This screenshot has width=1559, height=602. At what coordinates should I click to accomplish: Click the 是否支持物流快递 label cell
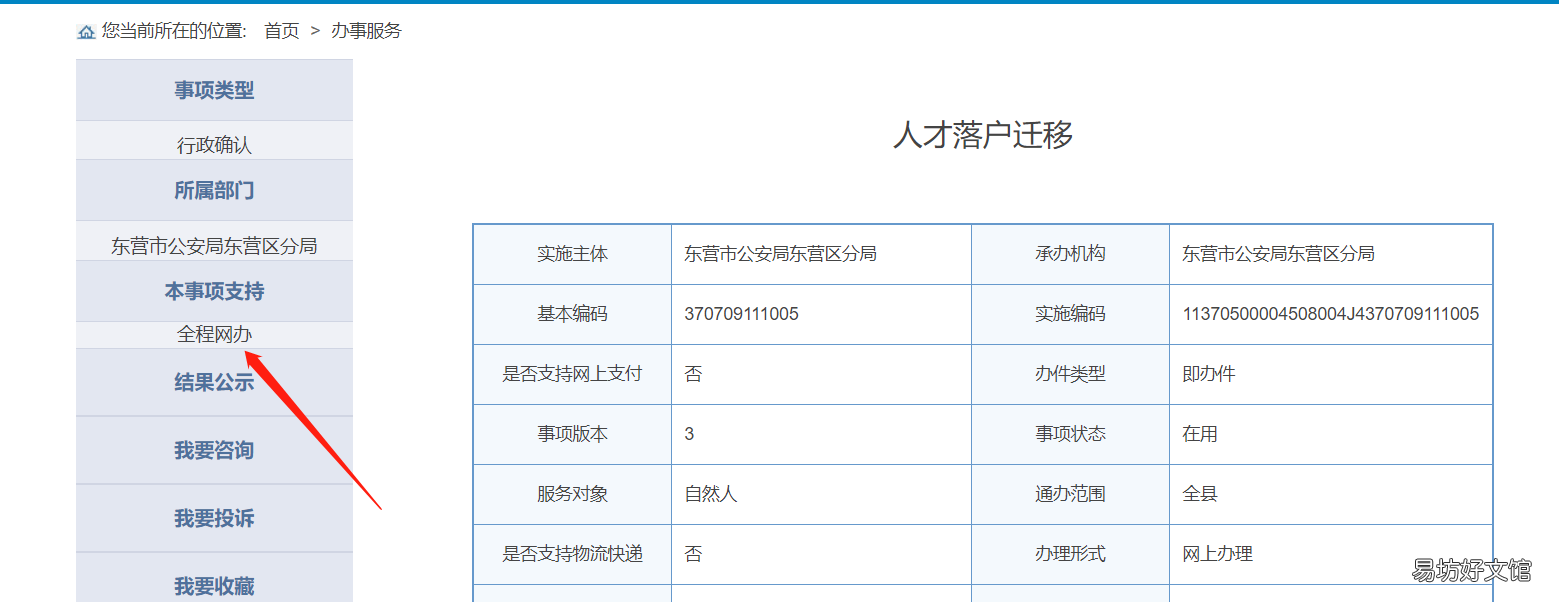coord(572,554)
